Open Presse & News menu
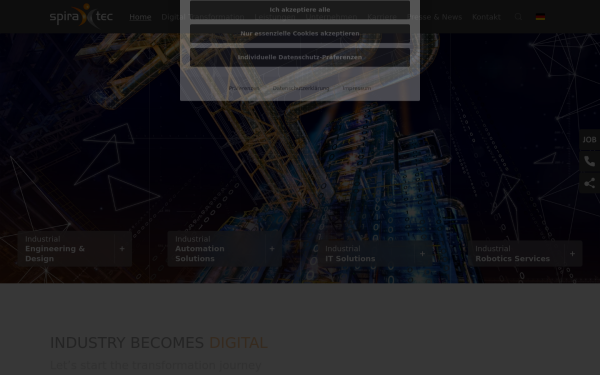Viewport: 600px width, 375px height. tap(434, 17)
